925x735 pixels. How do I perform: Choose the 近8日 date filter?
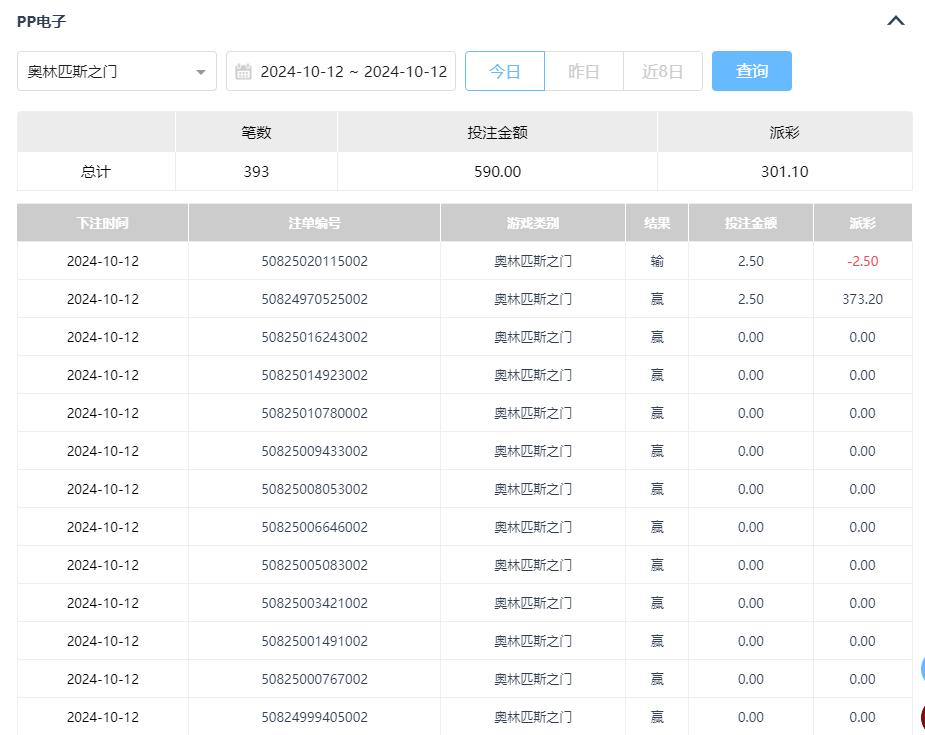(662, 72)
